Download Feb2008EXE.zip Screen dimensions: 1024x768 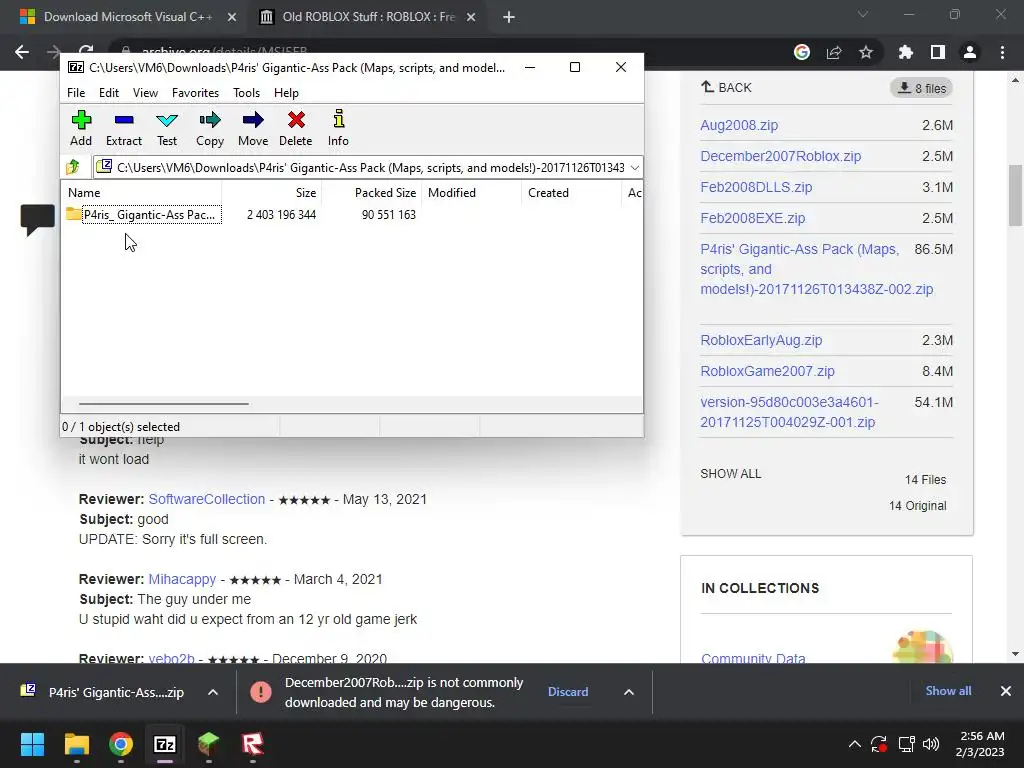752,218
